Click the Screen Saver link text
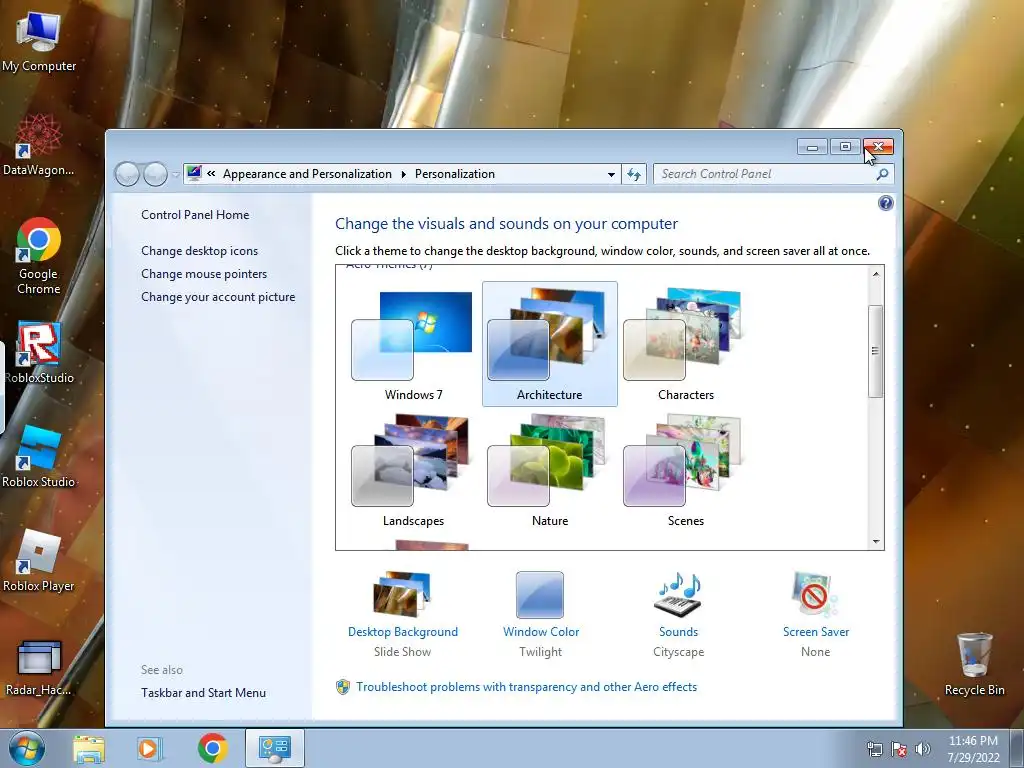Viewport: 1024px width, 768px height. 816,632
